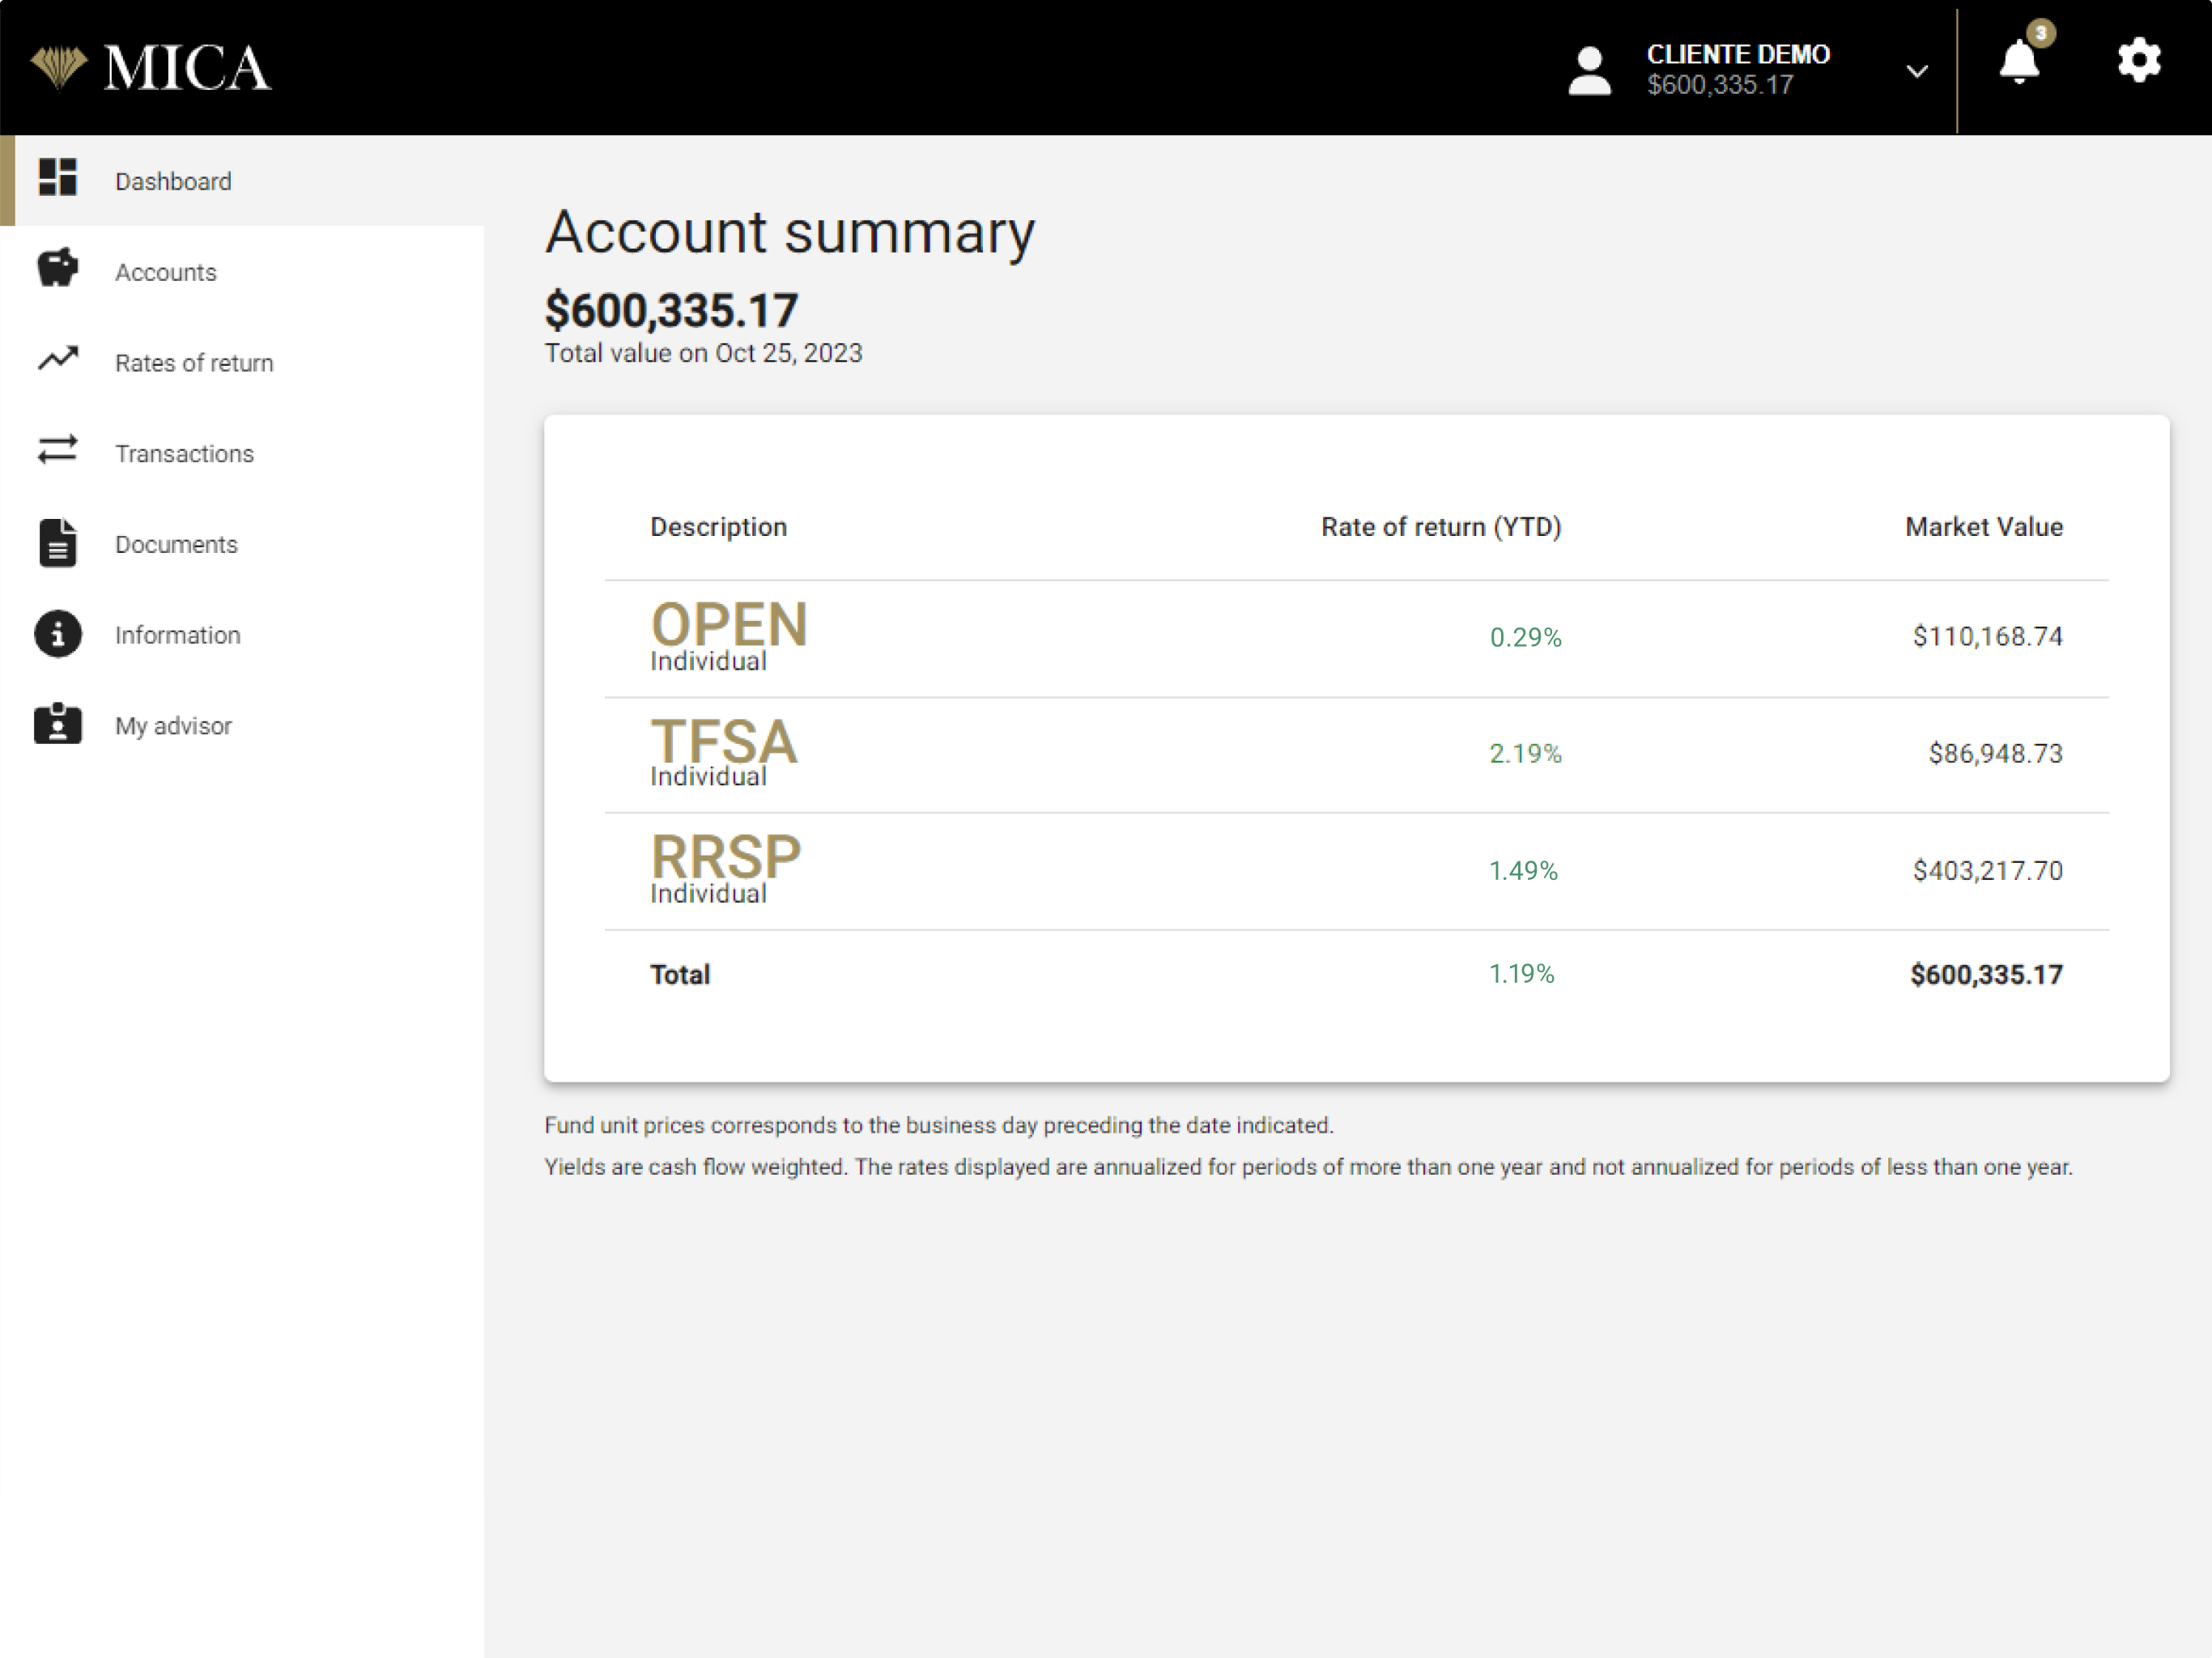Click the Total row label
This screenshot has height=1658, width=2212.
click(x=680, y=975)
